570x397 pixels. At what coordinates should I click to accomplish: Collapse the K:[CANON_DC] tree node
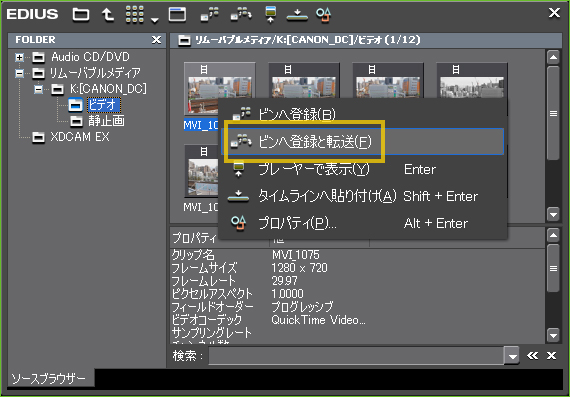point(39,89)
